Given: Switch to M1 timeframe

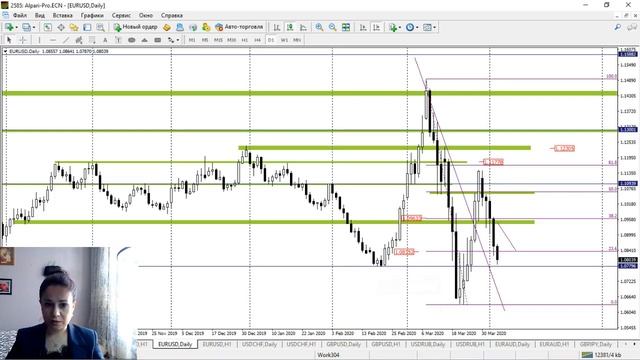Looking at the screenshot, I should (x=192, y=40).
